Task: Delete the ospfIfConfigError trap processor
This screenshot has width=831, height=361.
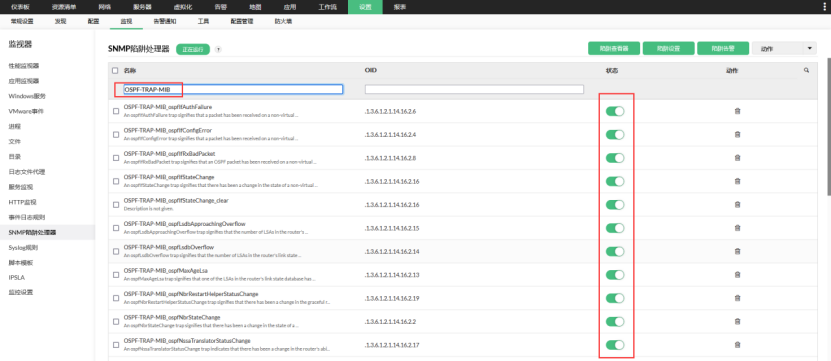Action: (x=737, y=135)
